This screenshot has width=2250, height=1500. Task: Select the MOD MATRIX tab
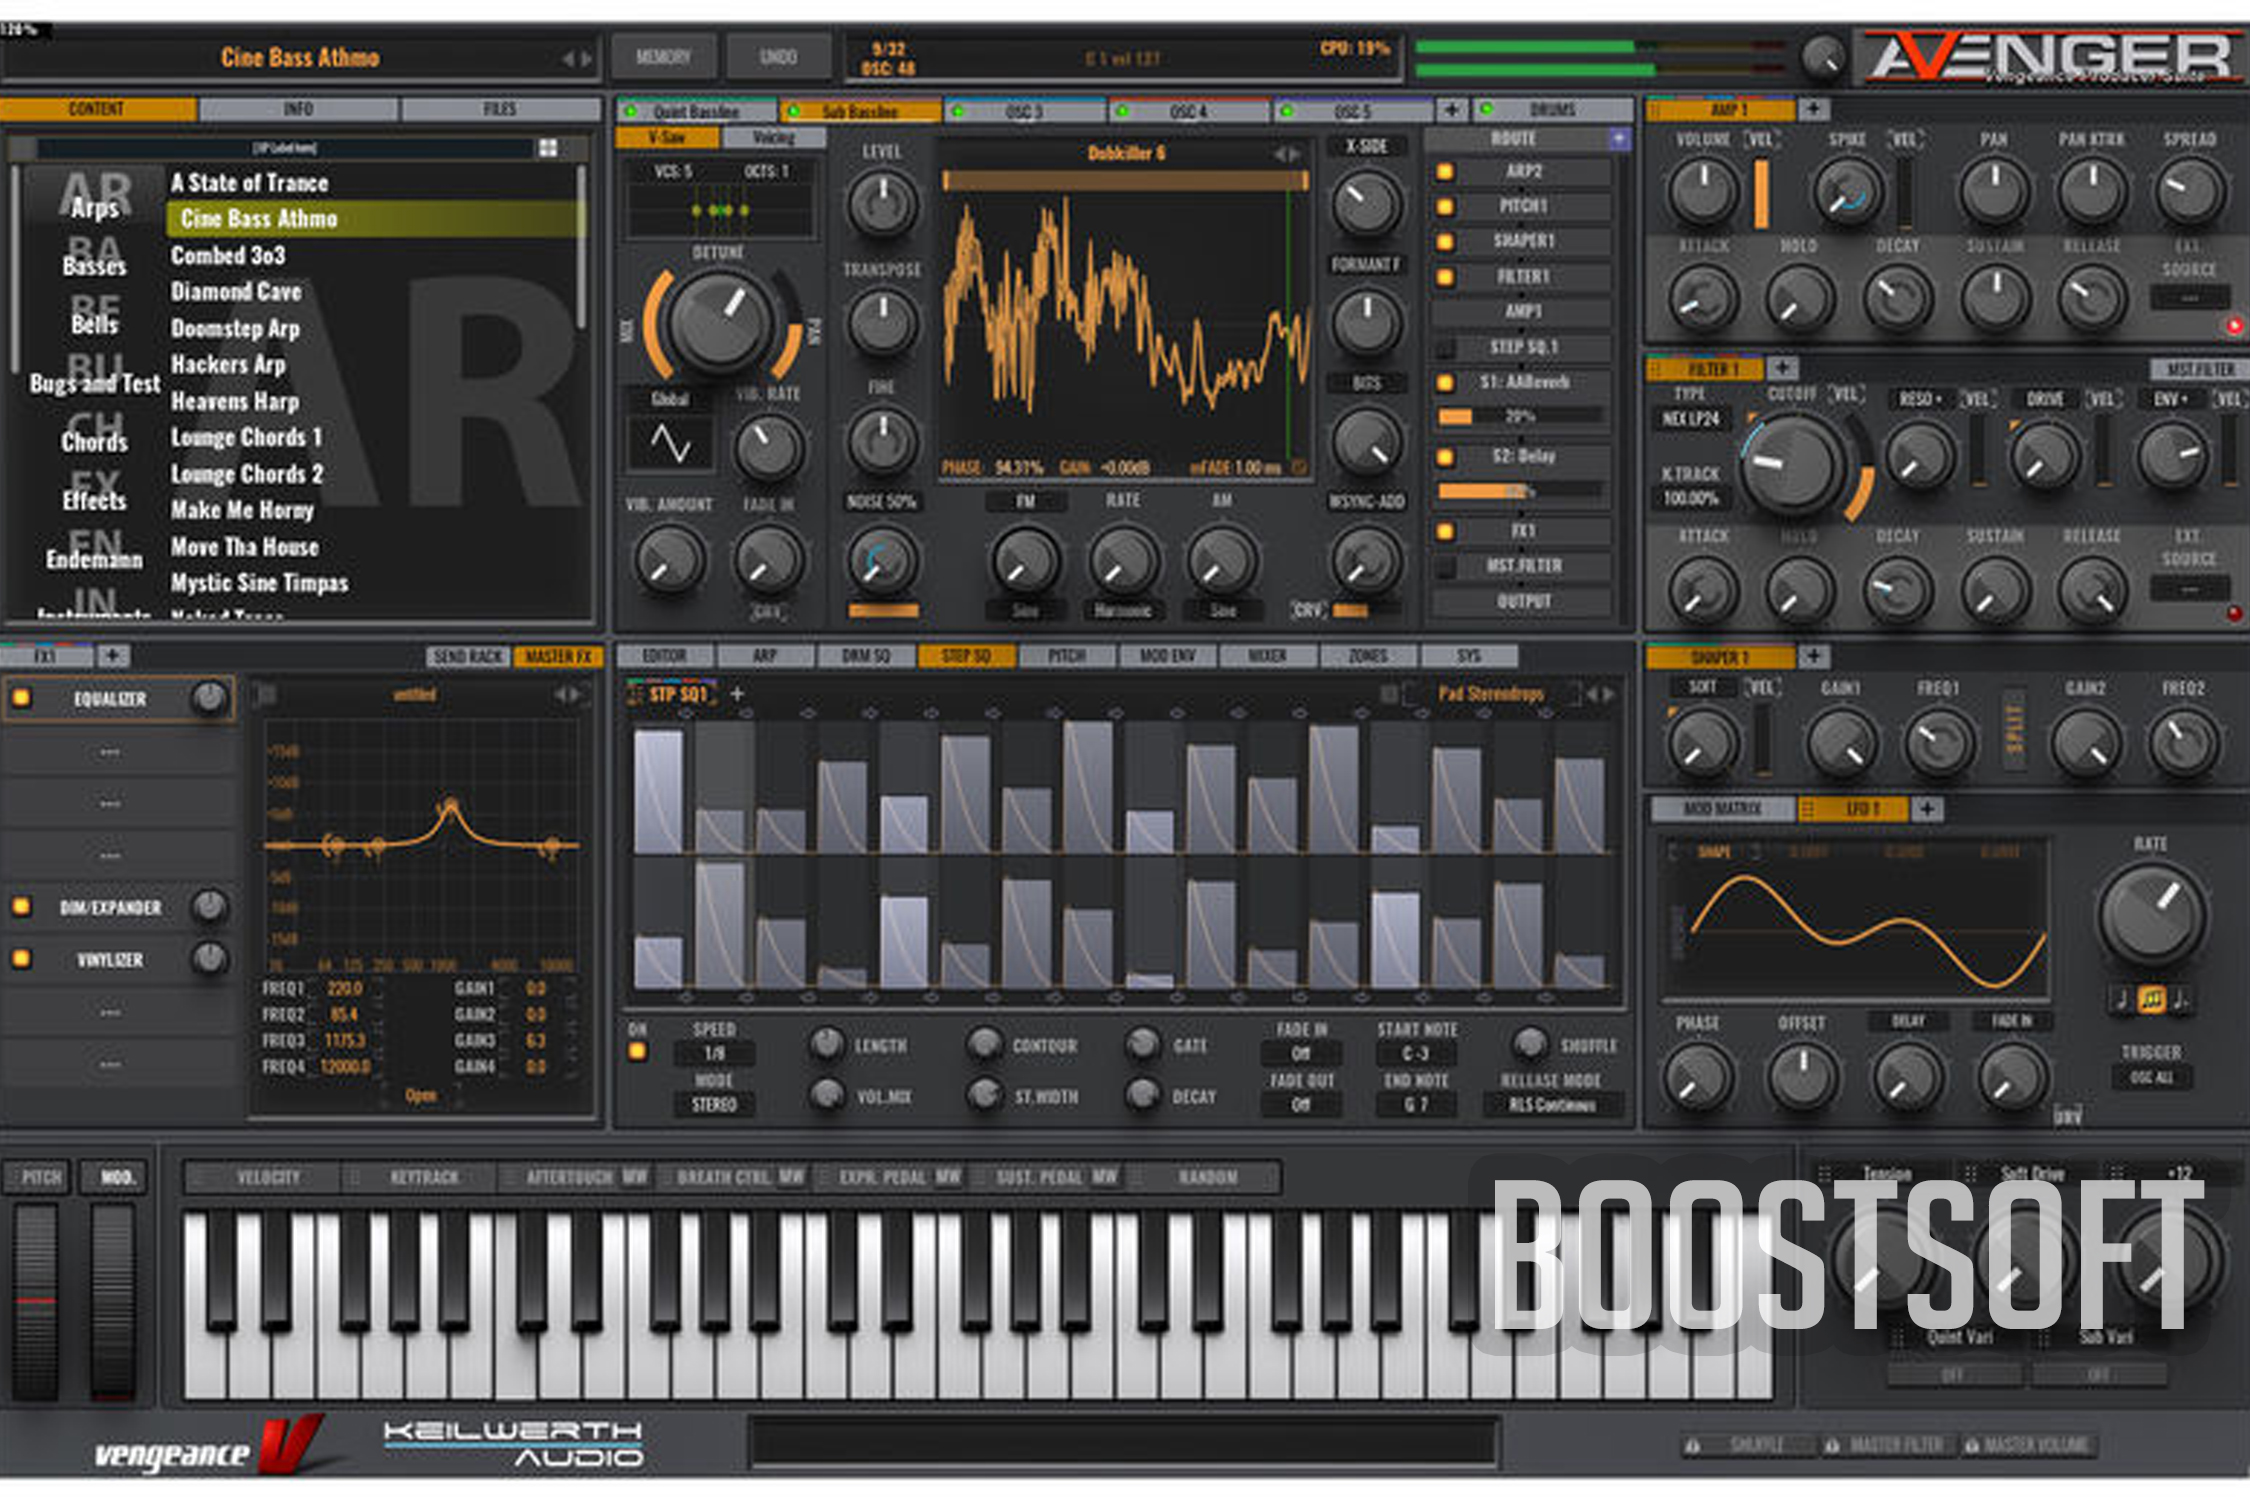(1722, 808)
